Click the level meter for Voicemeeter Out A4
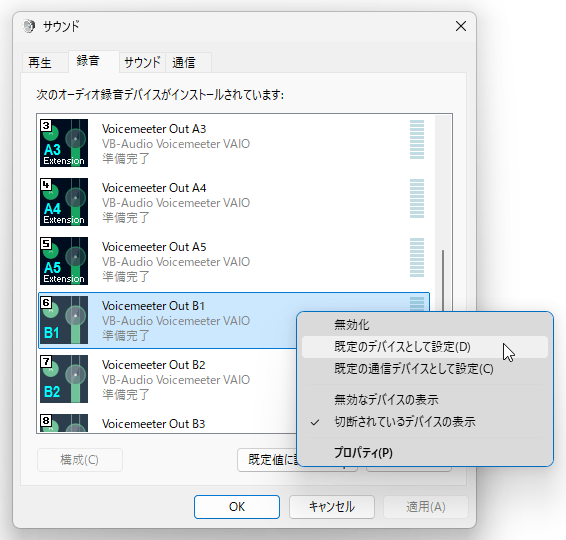 tap(417, 199)
